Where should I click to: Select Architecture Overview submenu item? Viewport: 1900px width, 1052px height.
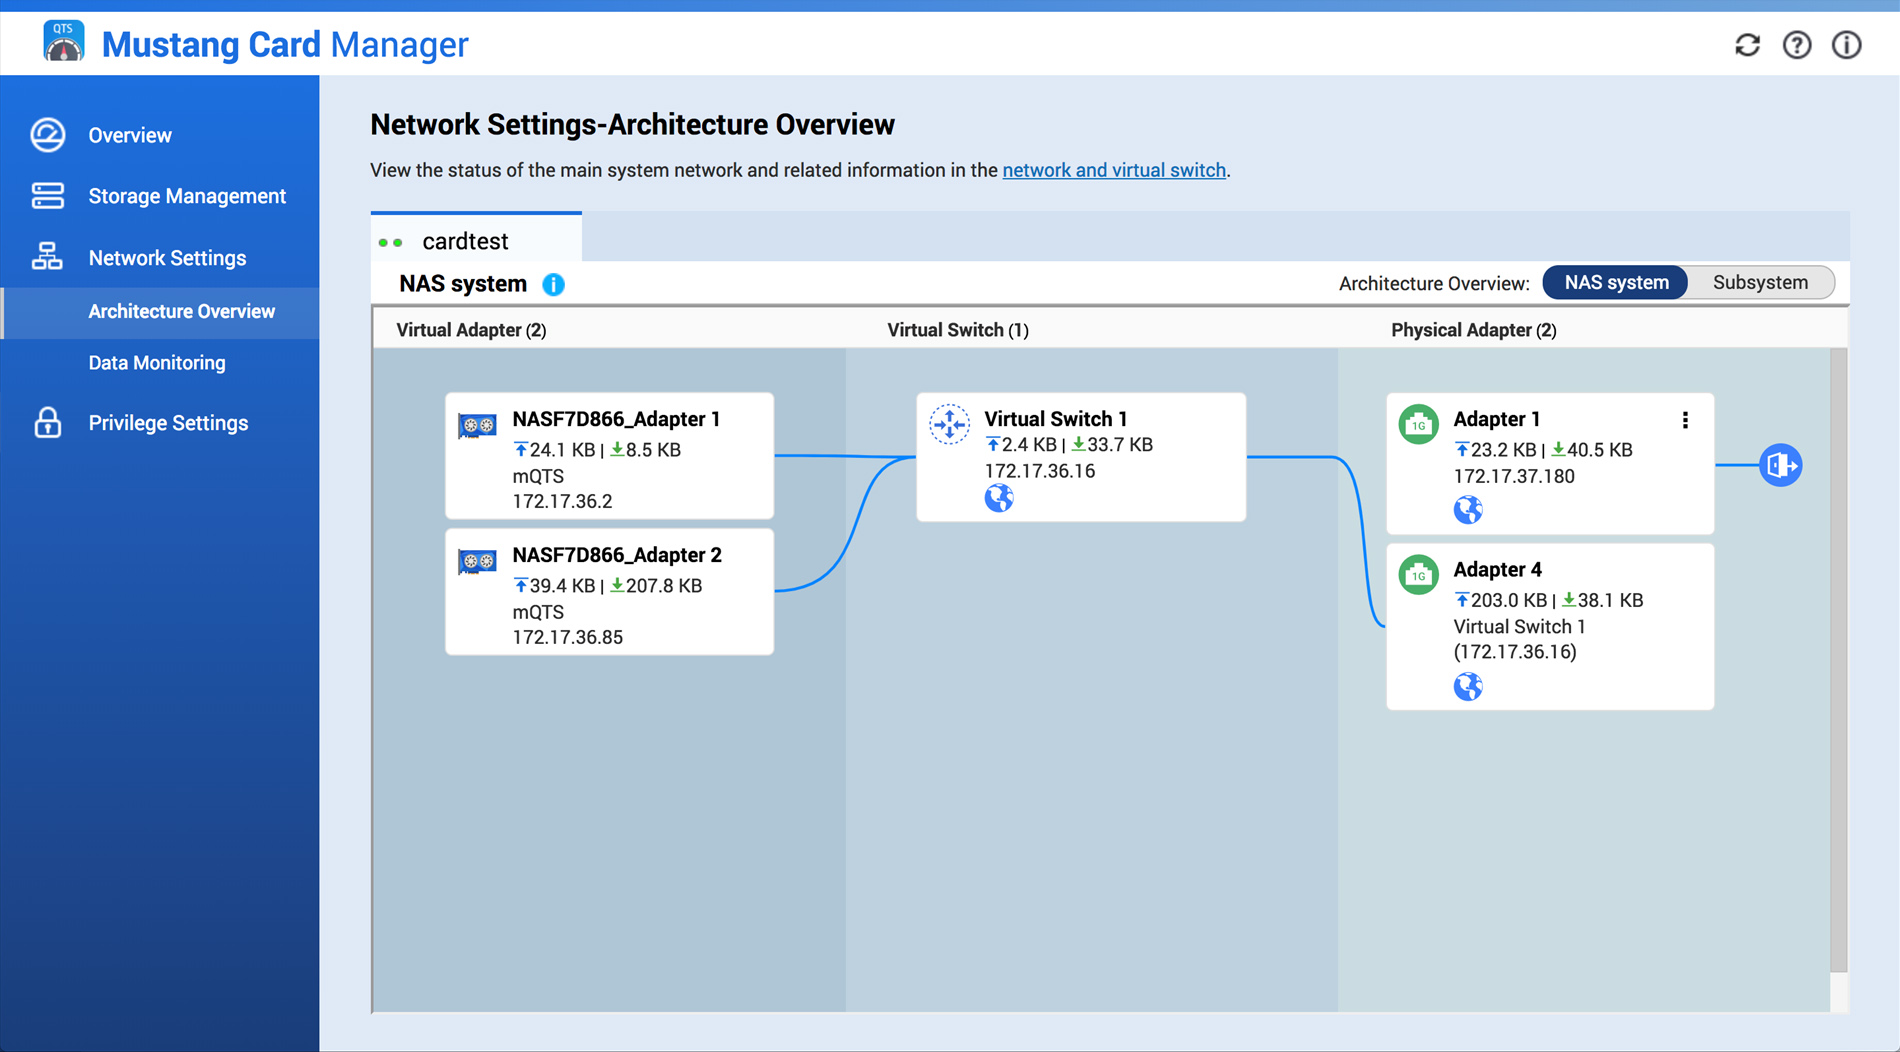160,312
